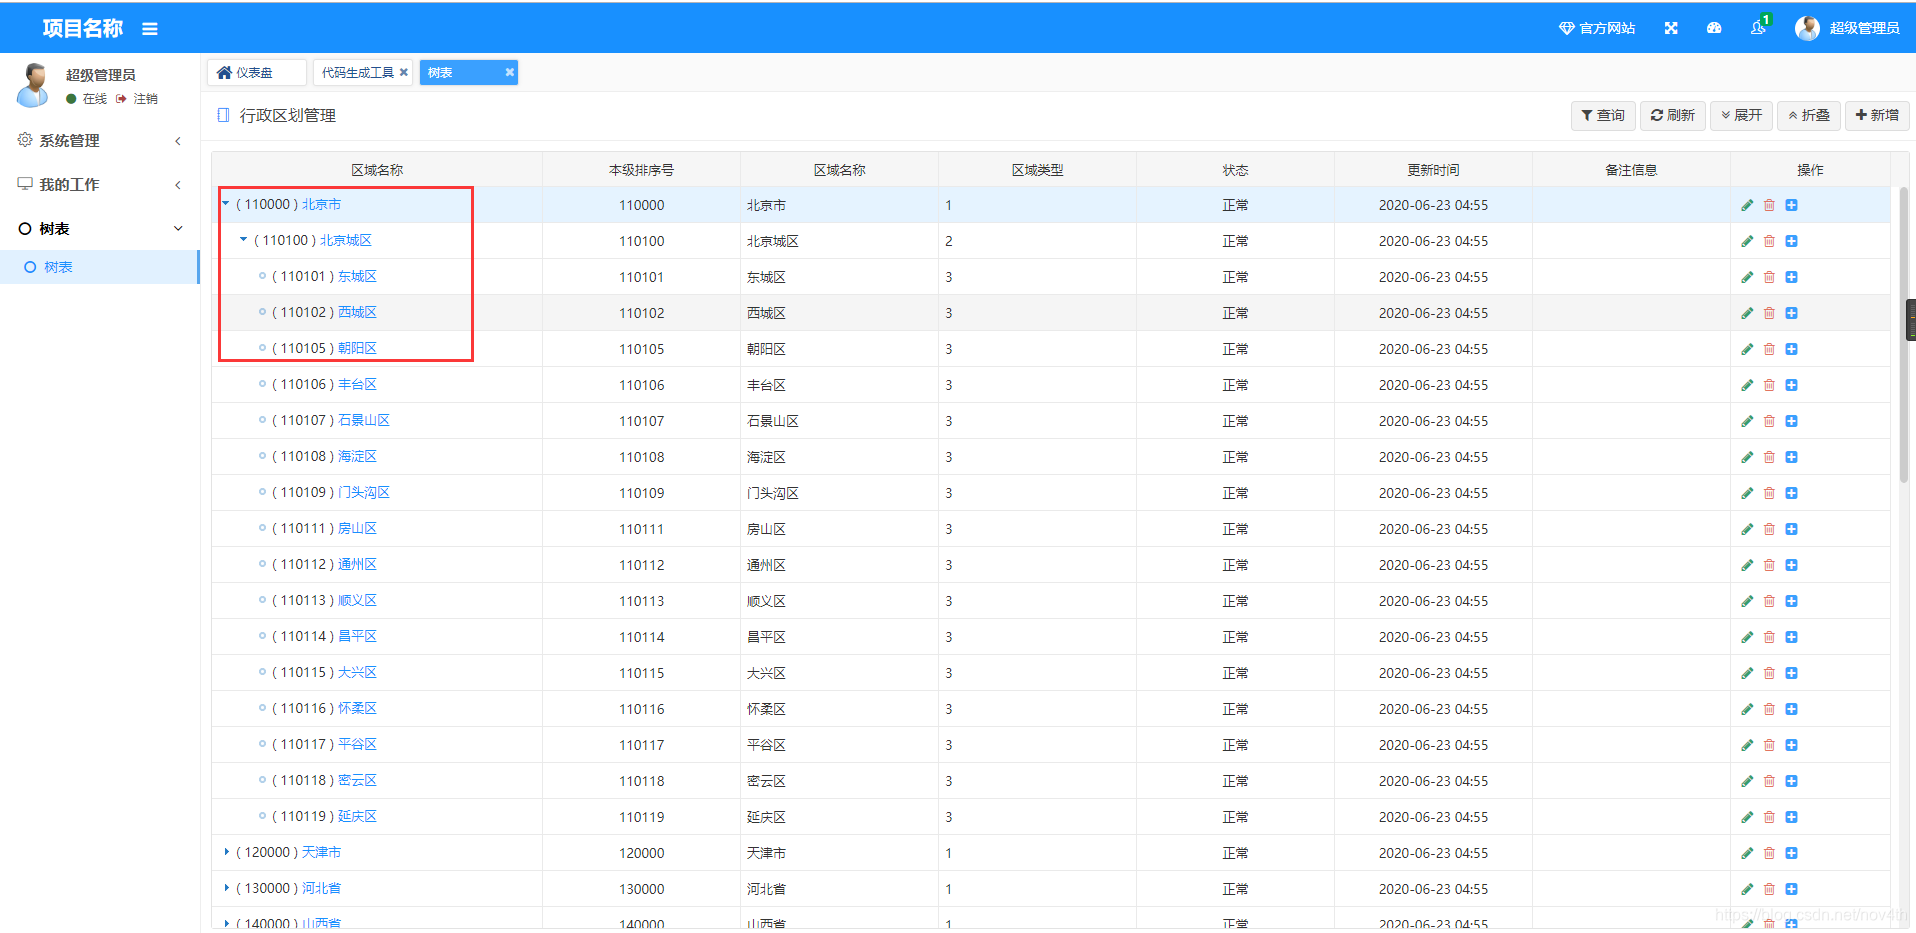Collapse the 北京城区 tree node arrow

(x=243, y=240)
